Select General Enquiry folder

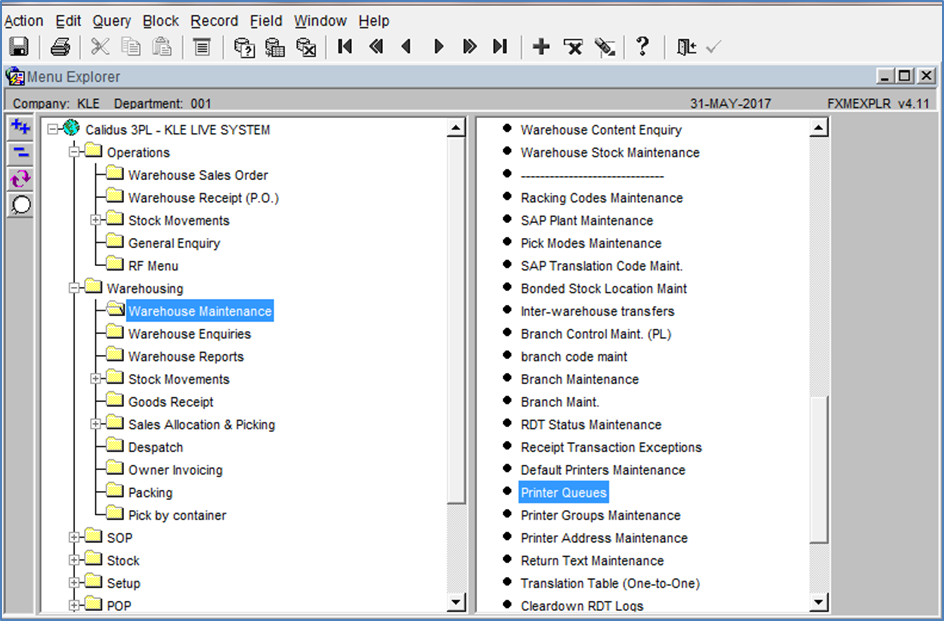click(x=174, y=243)
